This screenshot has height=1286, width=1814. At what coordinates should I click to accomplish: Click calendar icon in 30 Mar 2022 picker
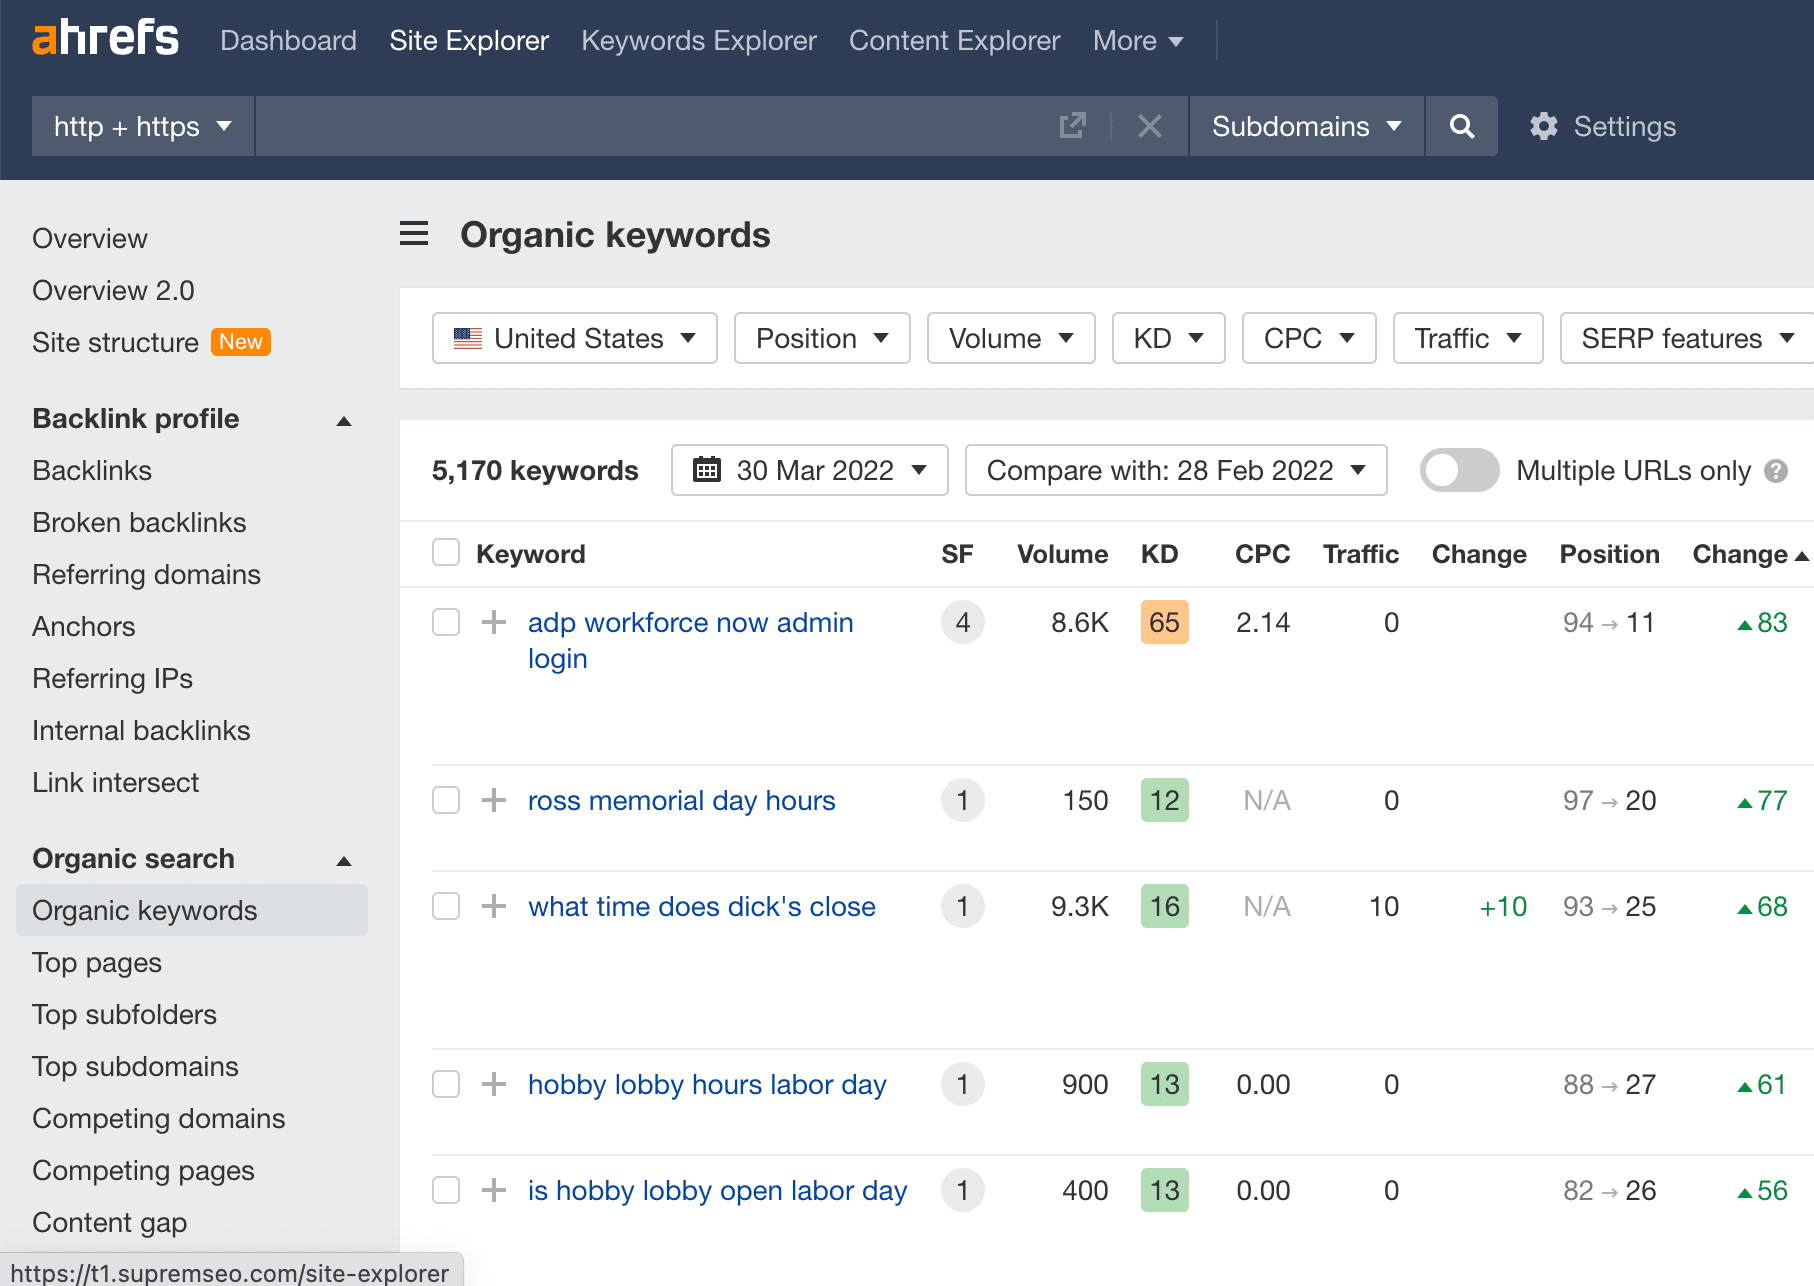point(707,470)
